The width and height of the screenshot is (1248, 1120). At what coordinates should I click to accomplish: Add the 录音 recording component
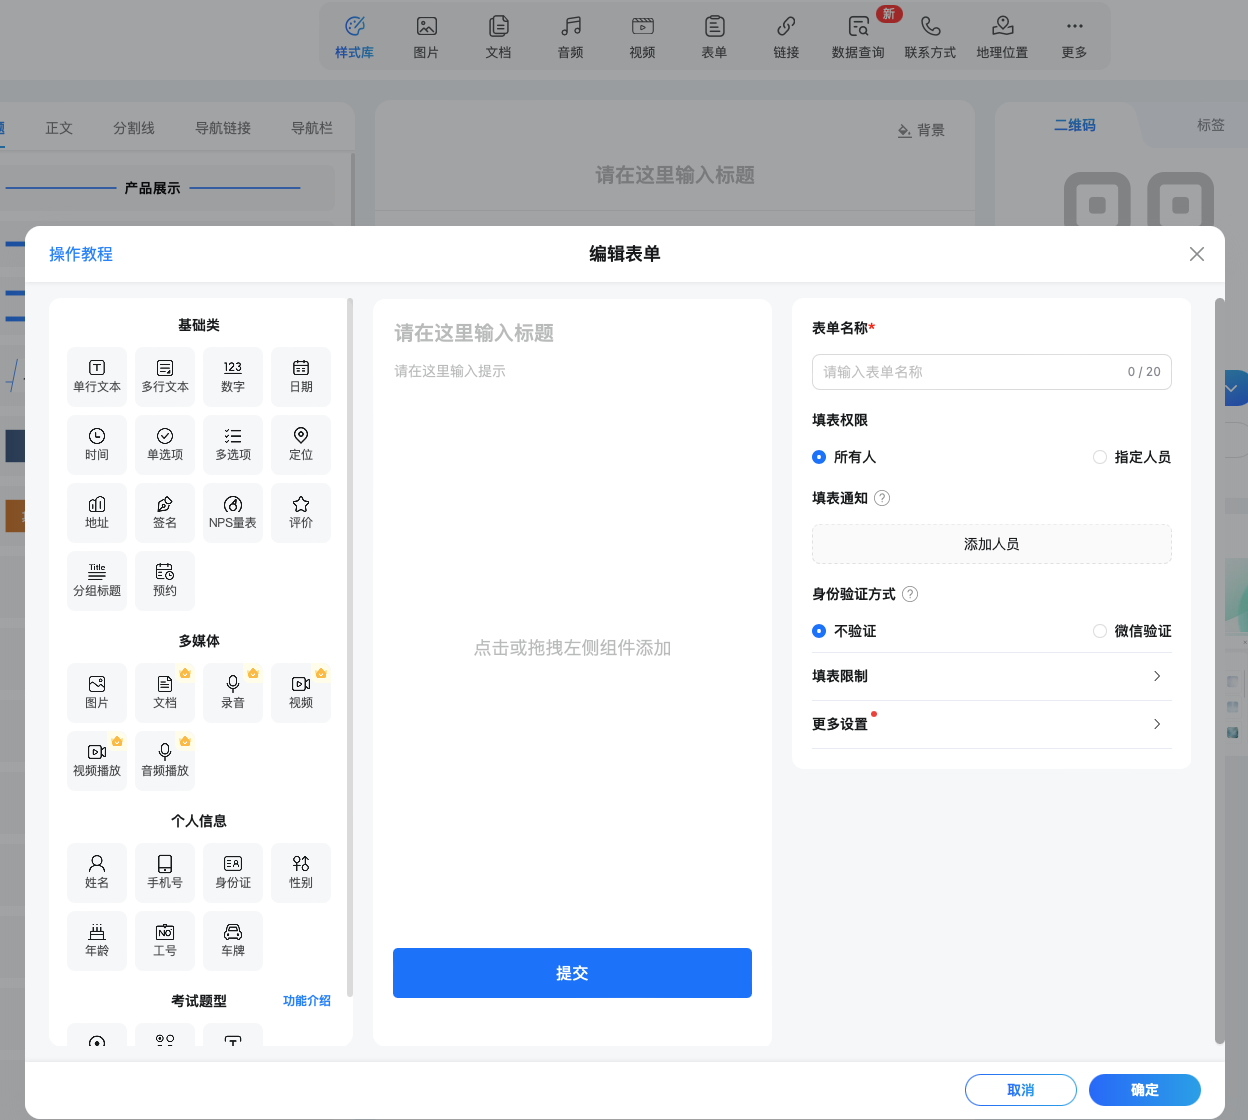click(x=233, y=693)
